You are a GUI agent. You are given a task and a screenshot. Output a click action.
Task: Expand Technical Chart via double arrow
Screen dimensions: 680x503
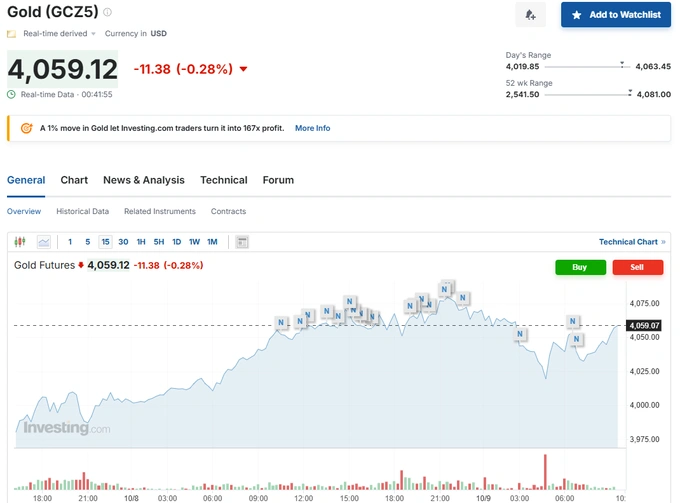663,242
